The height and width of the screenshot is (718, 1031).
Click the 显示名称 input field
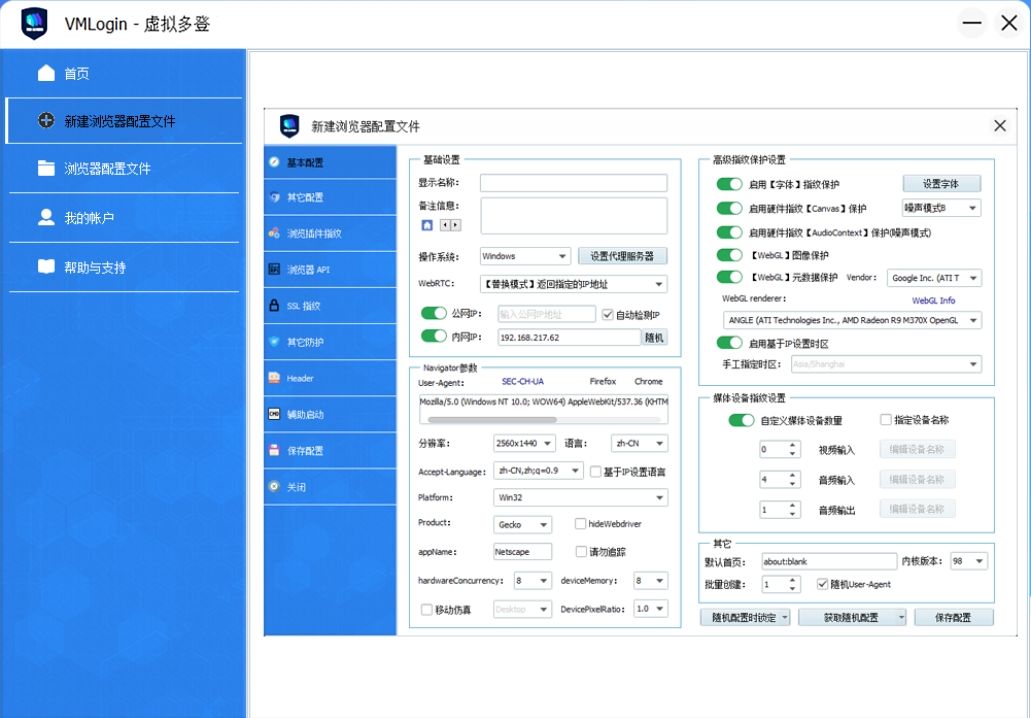pos(573,183)
